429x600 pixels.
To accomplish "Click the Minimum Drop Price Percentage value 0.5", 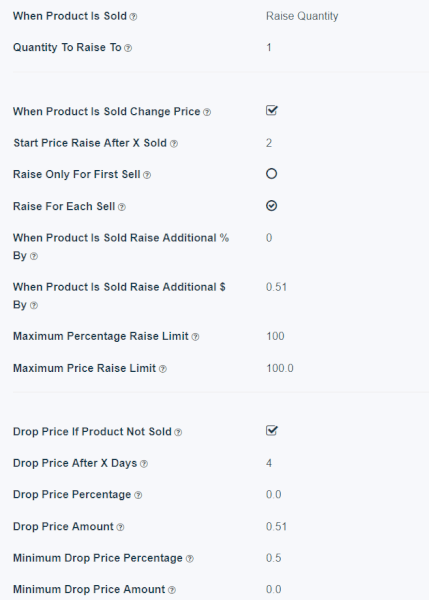I will (x=274, y=558).
